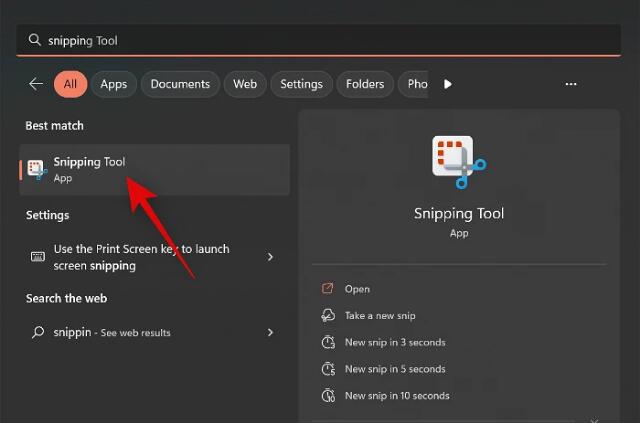
Task: Switch to the Web filter tab
Action: (x=245, y=84)
